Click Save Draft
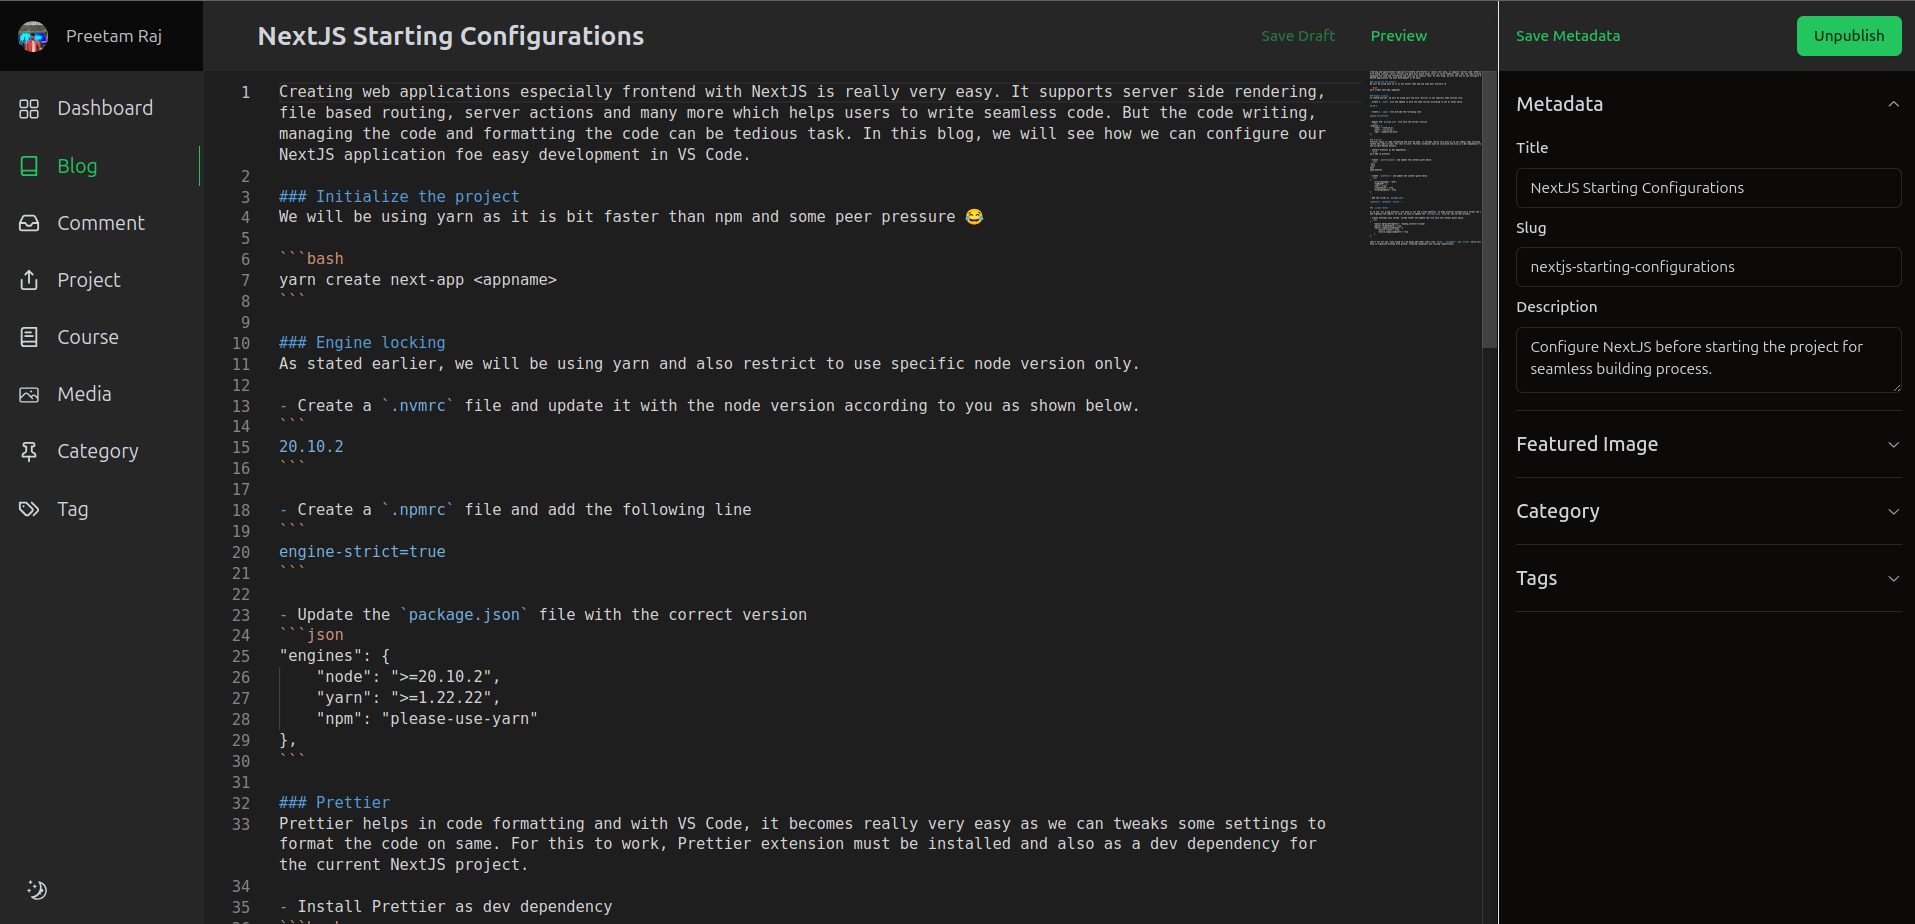Screen dimensions: 1915x924 (x=1298, y=36)
